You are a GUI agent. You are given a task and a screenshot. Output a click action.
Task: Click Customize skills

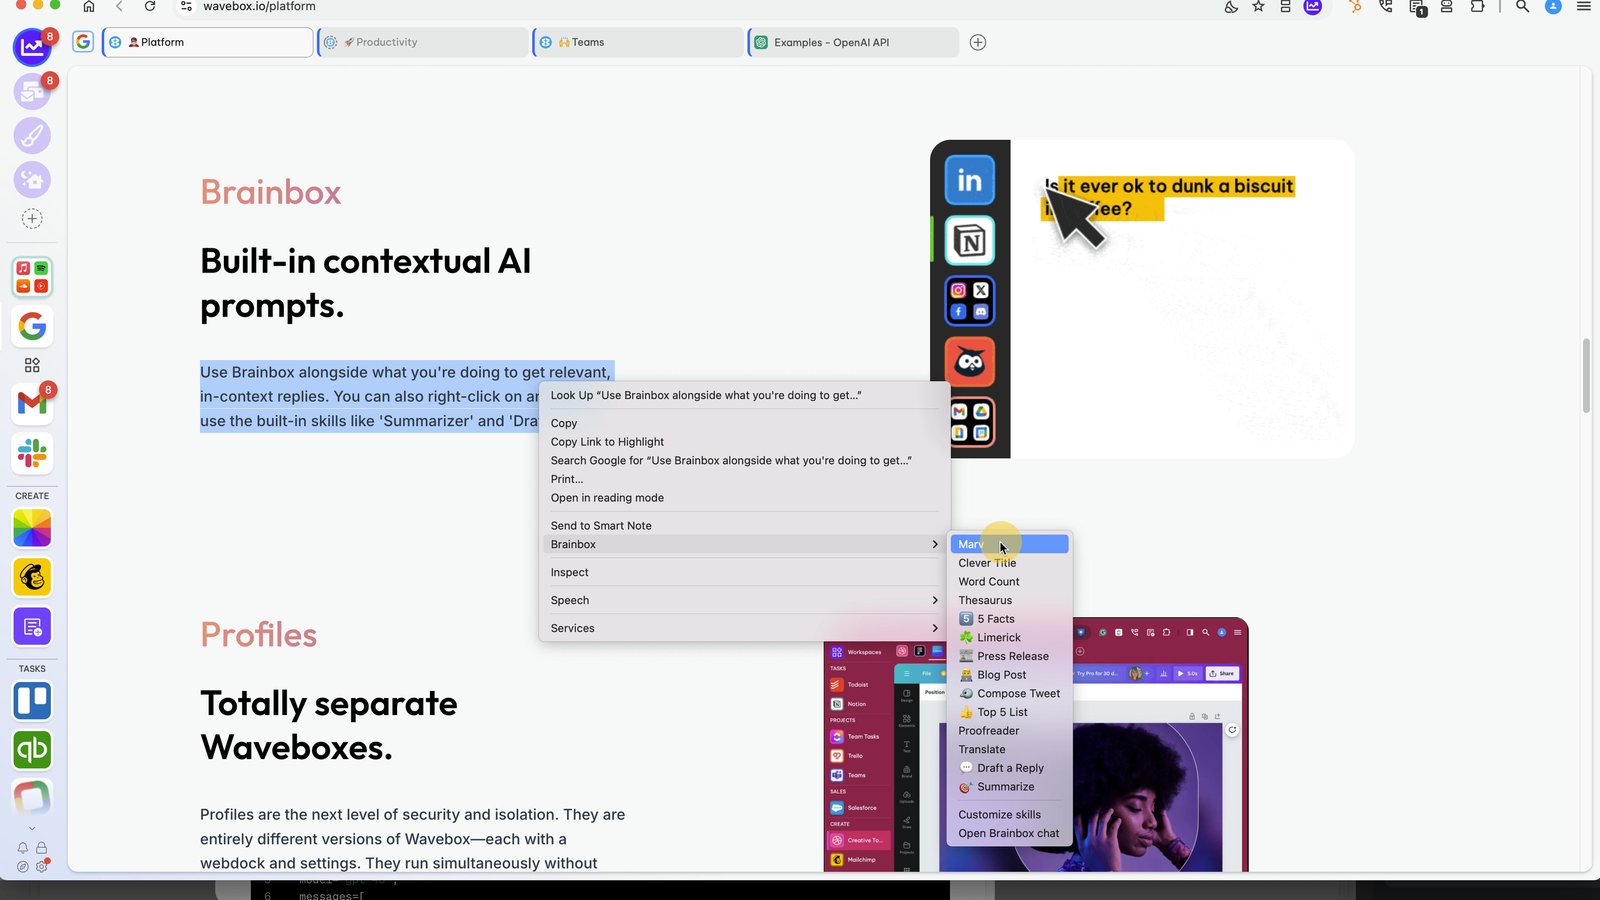1009,815
